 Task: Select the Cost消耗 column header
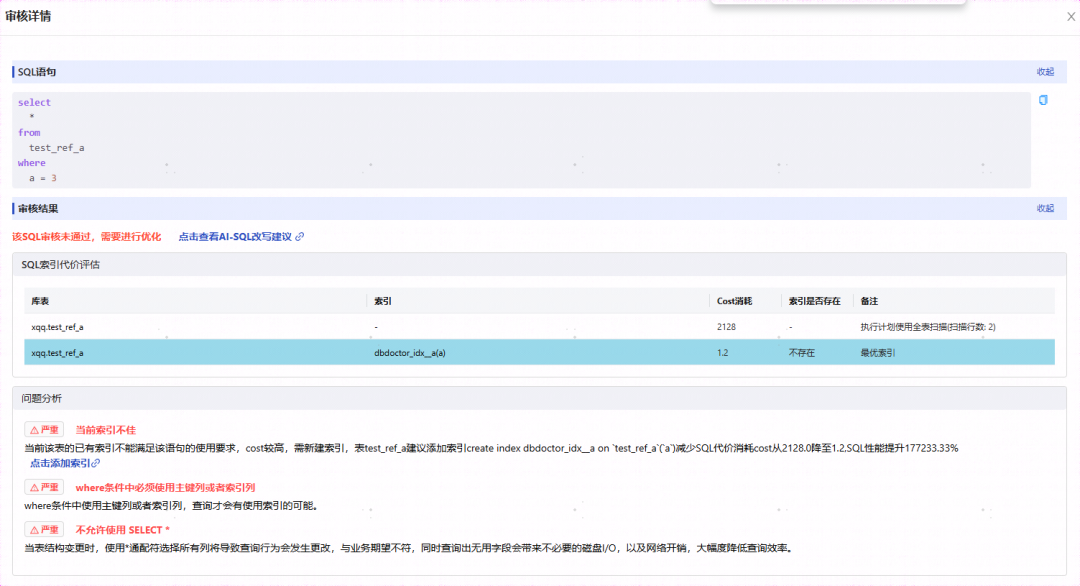pos(734,301)
